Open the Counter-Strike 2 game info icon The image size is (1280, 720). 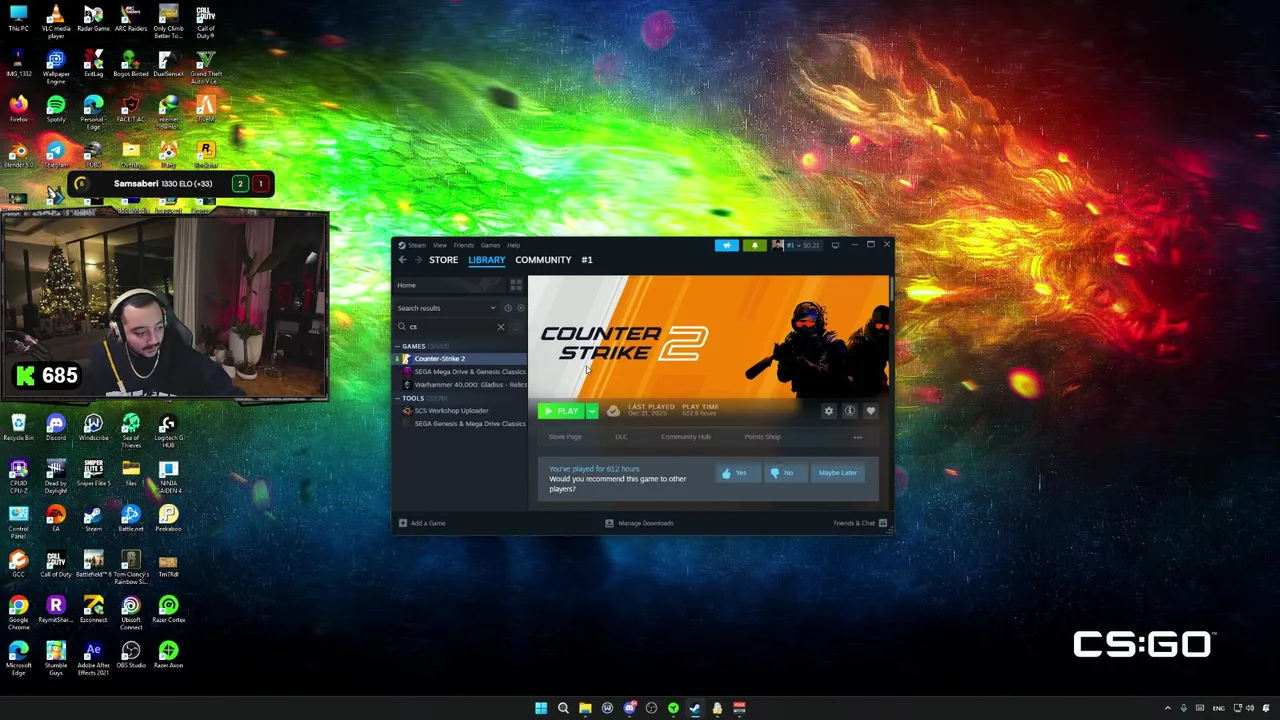[849, 411]
